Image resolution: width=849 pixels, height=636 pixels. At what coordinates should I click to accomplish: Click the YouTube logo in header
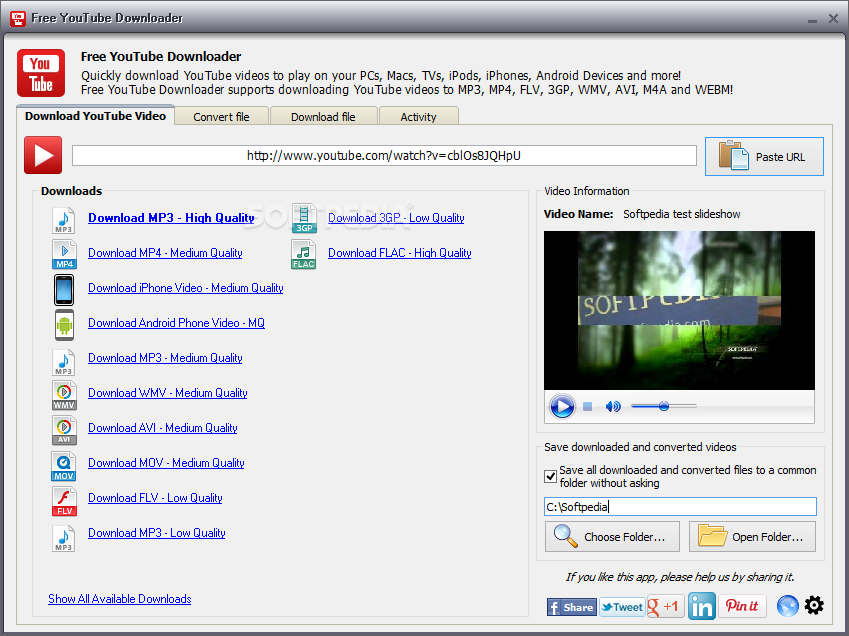pos(41,73)
